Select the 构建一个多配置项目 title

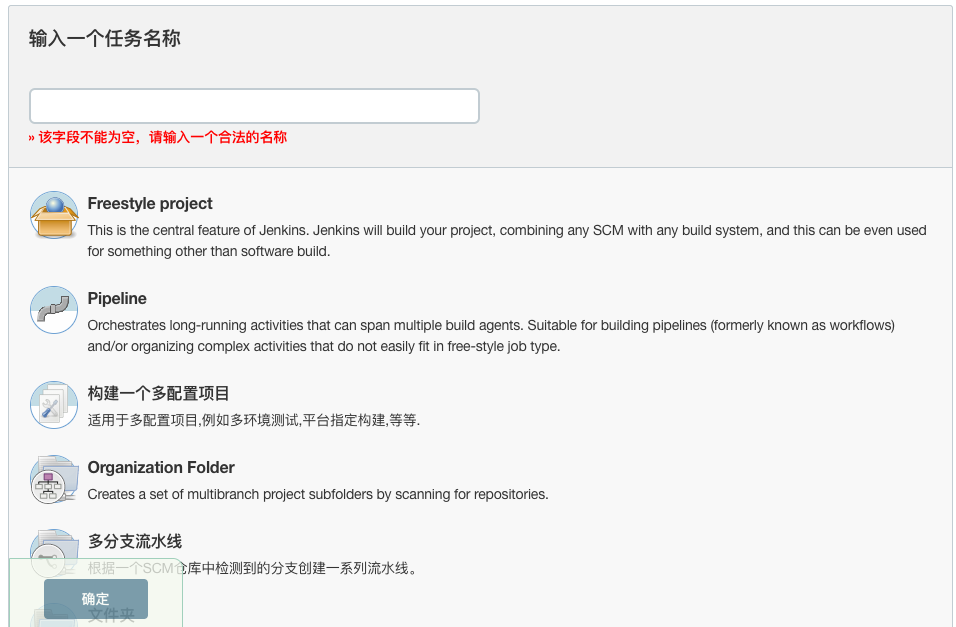click(x=158, y=393)
